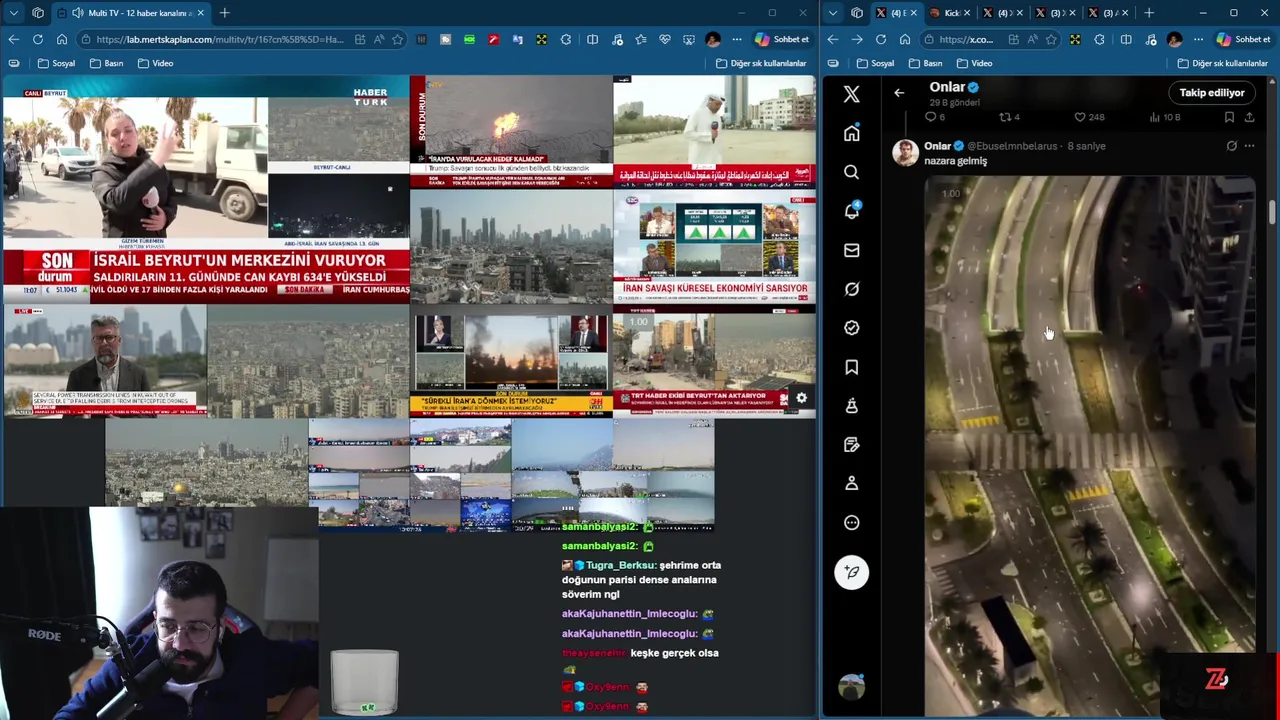Screen dimensions: 1280x720
Task: Open Bookmarks icon in X sidebar
Action: point(851,367)
